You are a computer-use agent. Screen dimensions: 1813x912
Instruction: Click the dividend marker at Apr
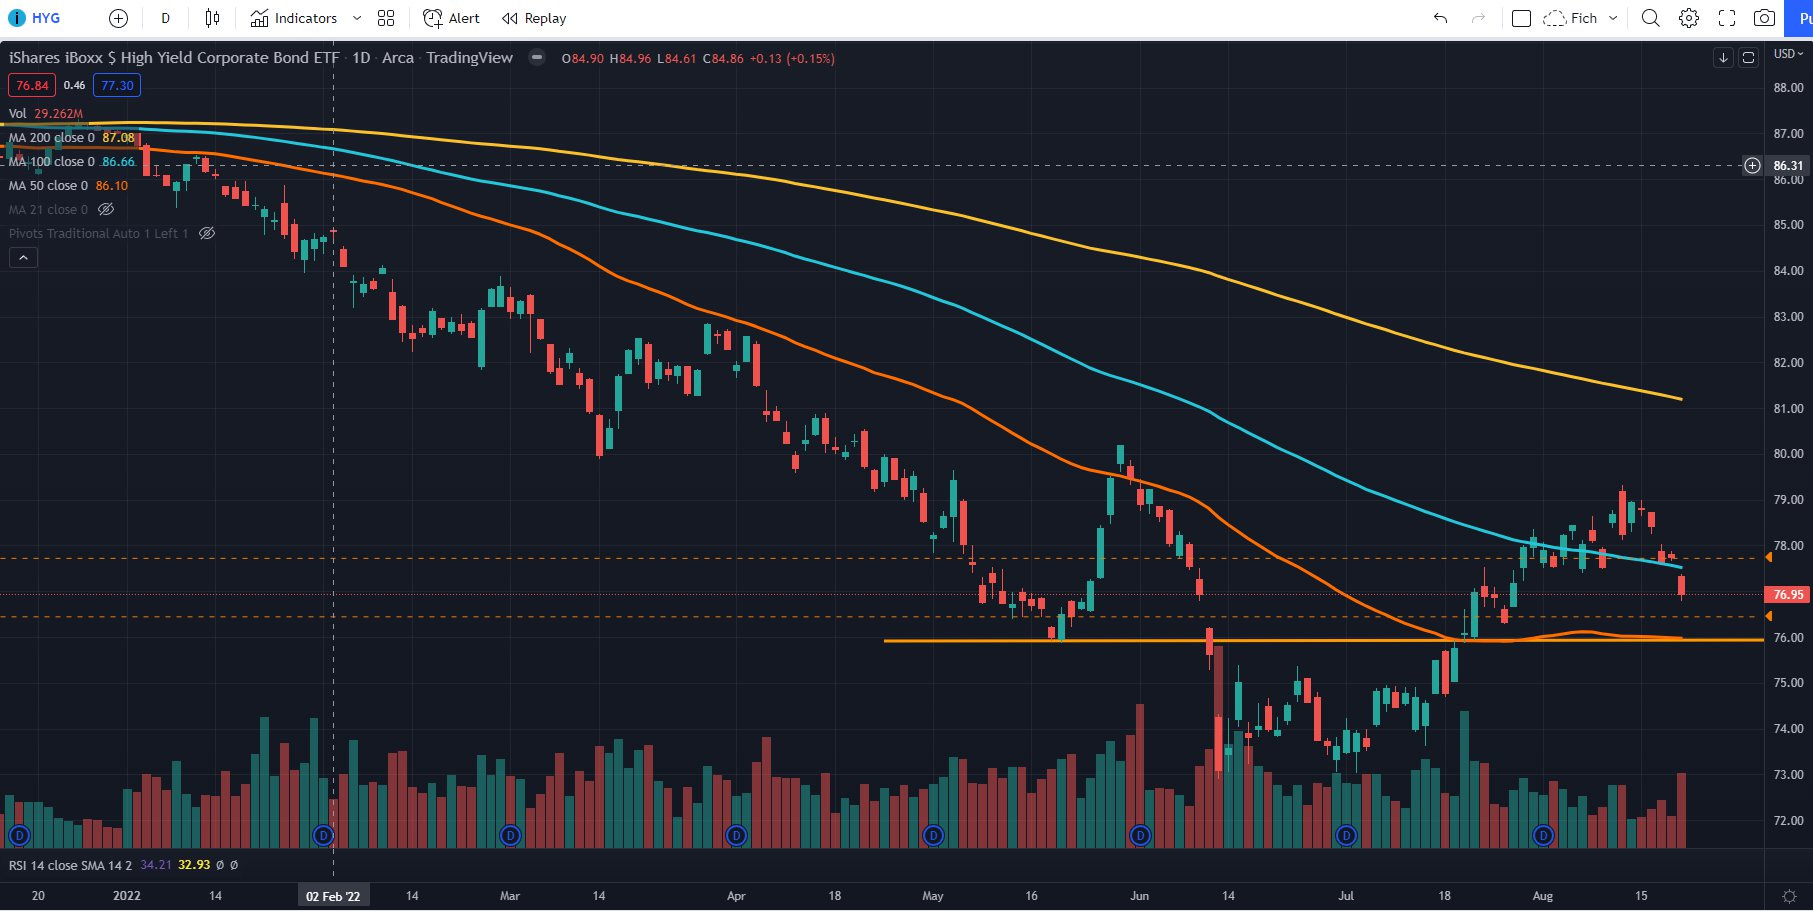pyautogui.click(x=737, y=835)
